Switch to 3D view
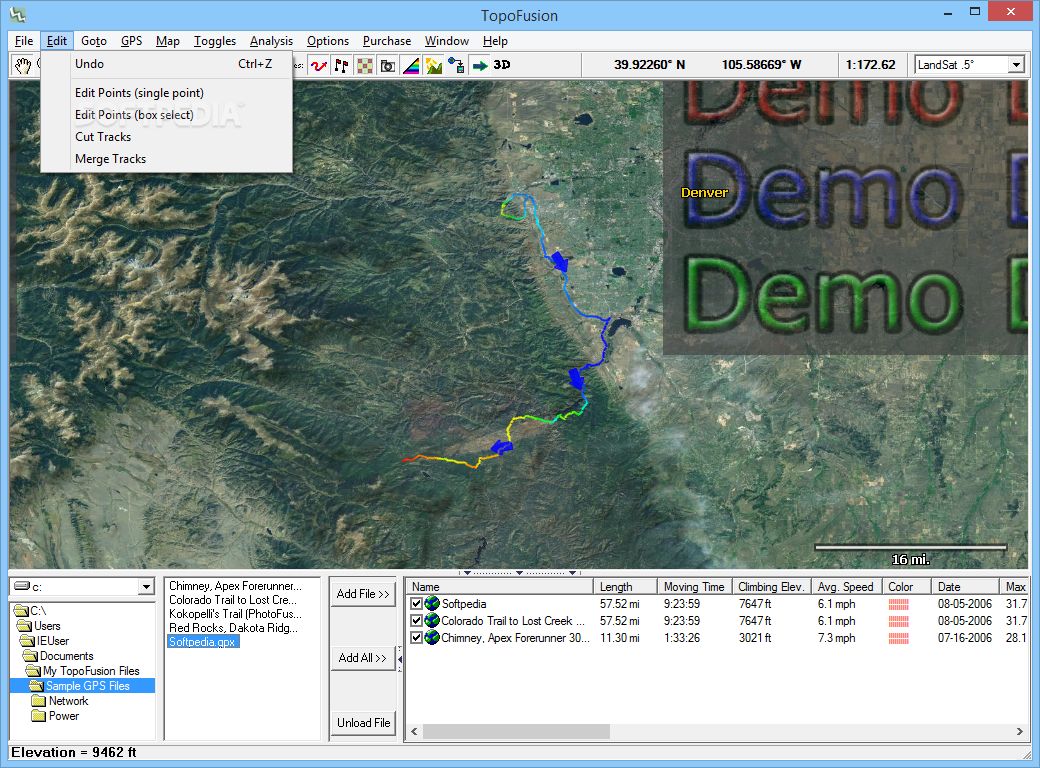The height and width of the screenshot is (768, 1040). click(502, 65)
